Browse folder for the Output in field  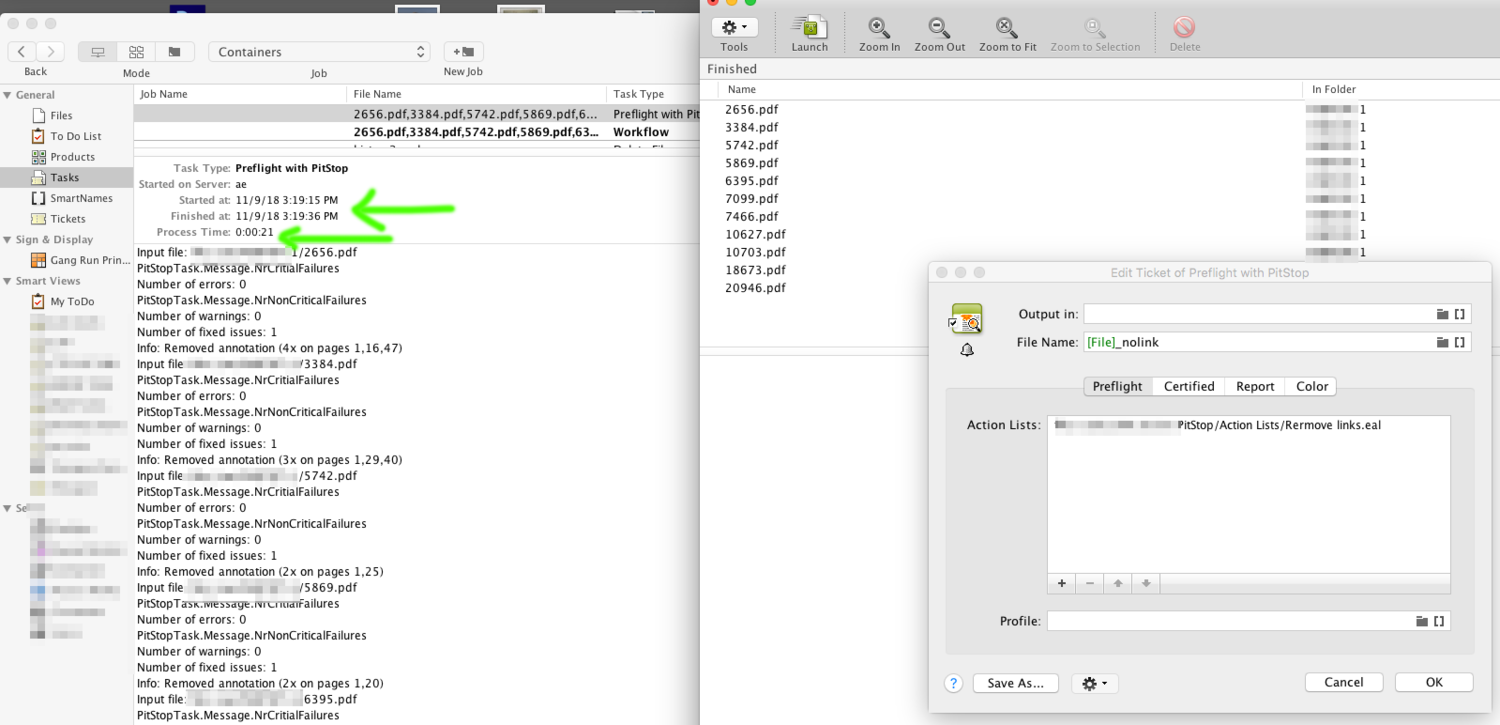(x=1442, y=314)
